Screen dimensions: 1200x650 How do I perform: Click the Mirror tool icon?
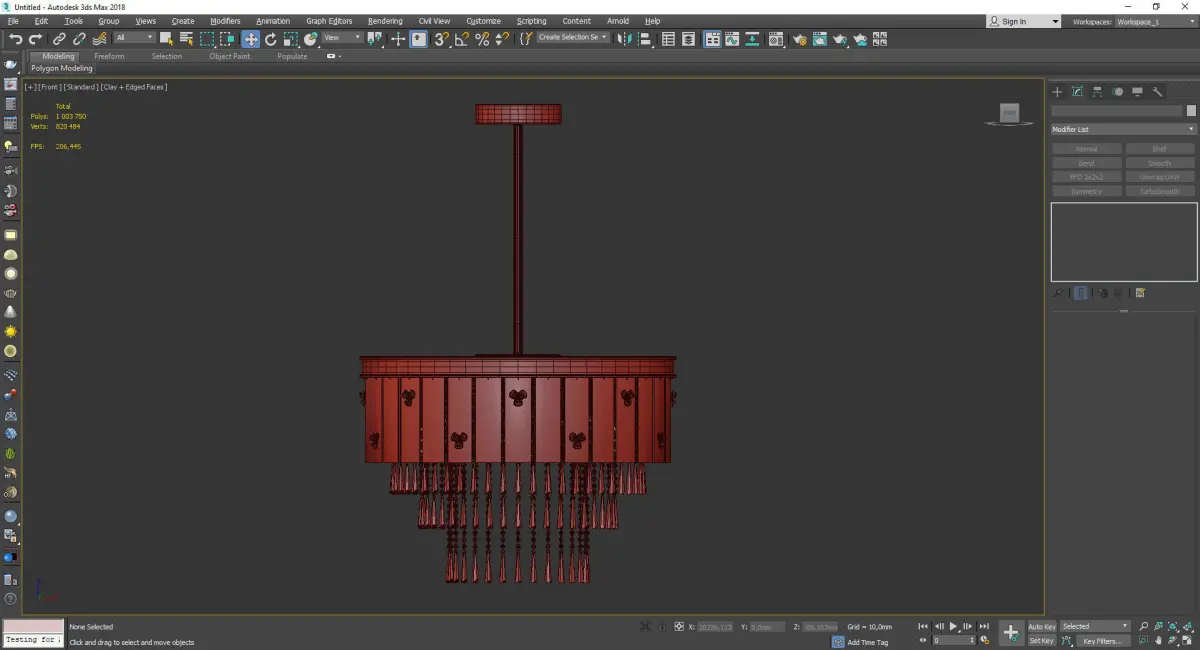coord(624,39)
